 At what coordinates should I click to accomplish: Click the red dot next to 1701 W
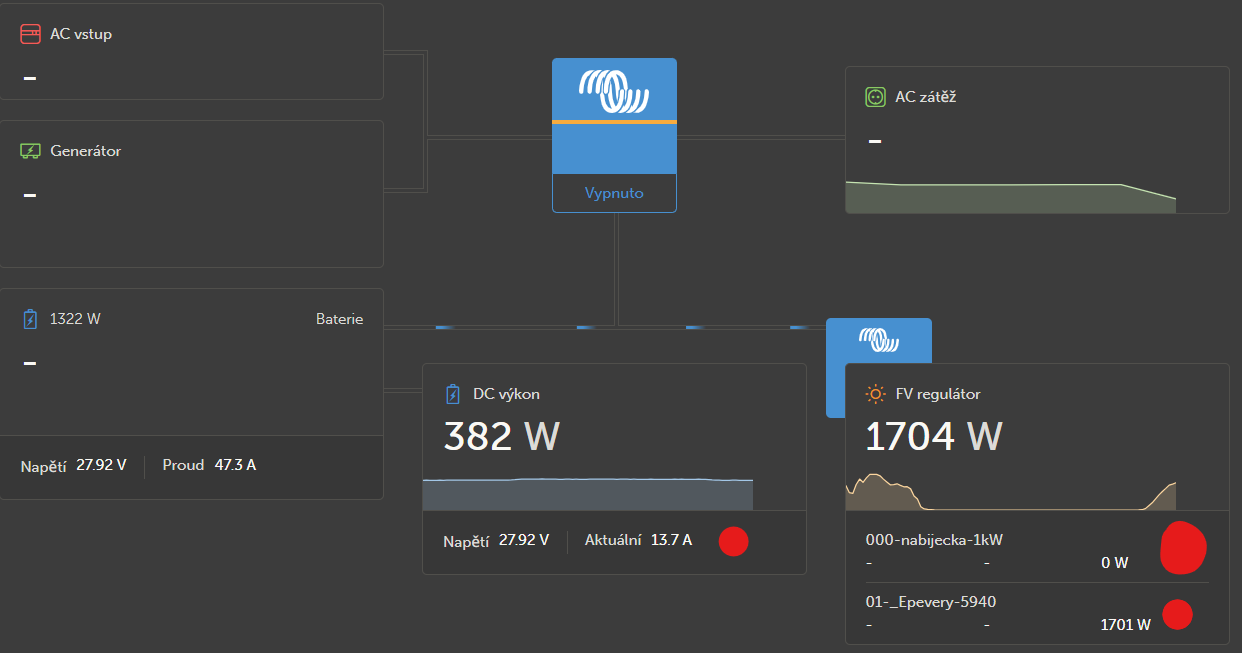click(1177, 614)
